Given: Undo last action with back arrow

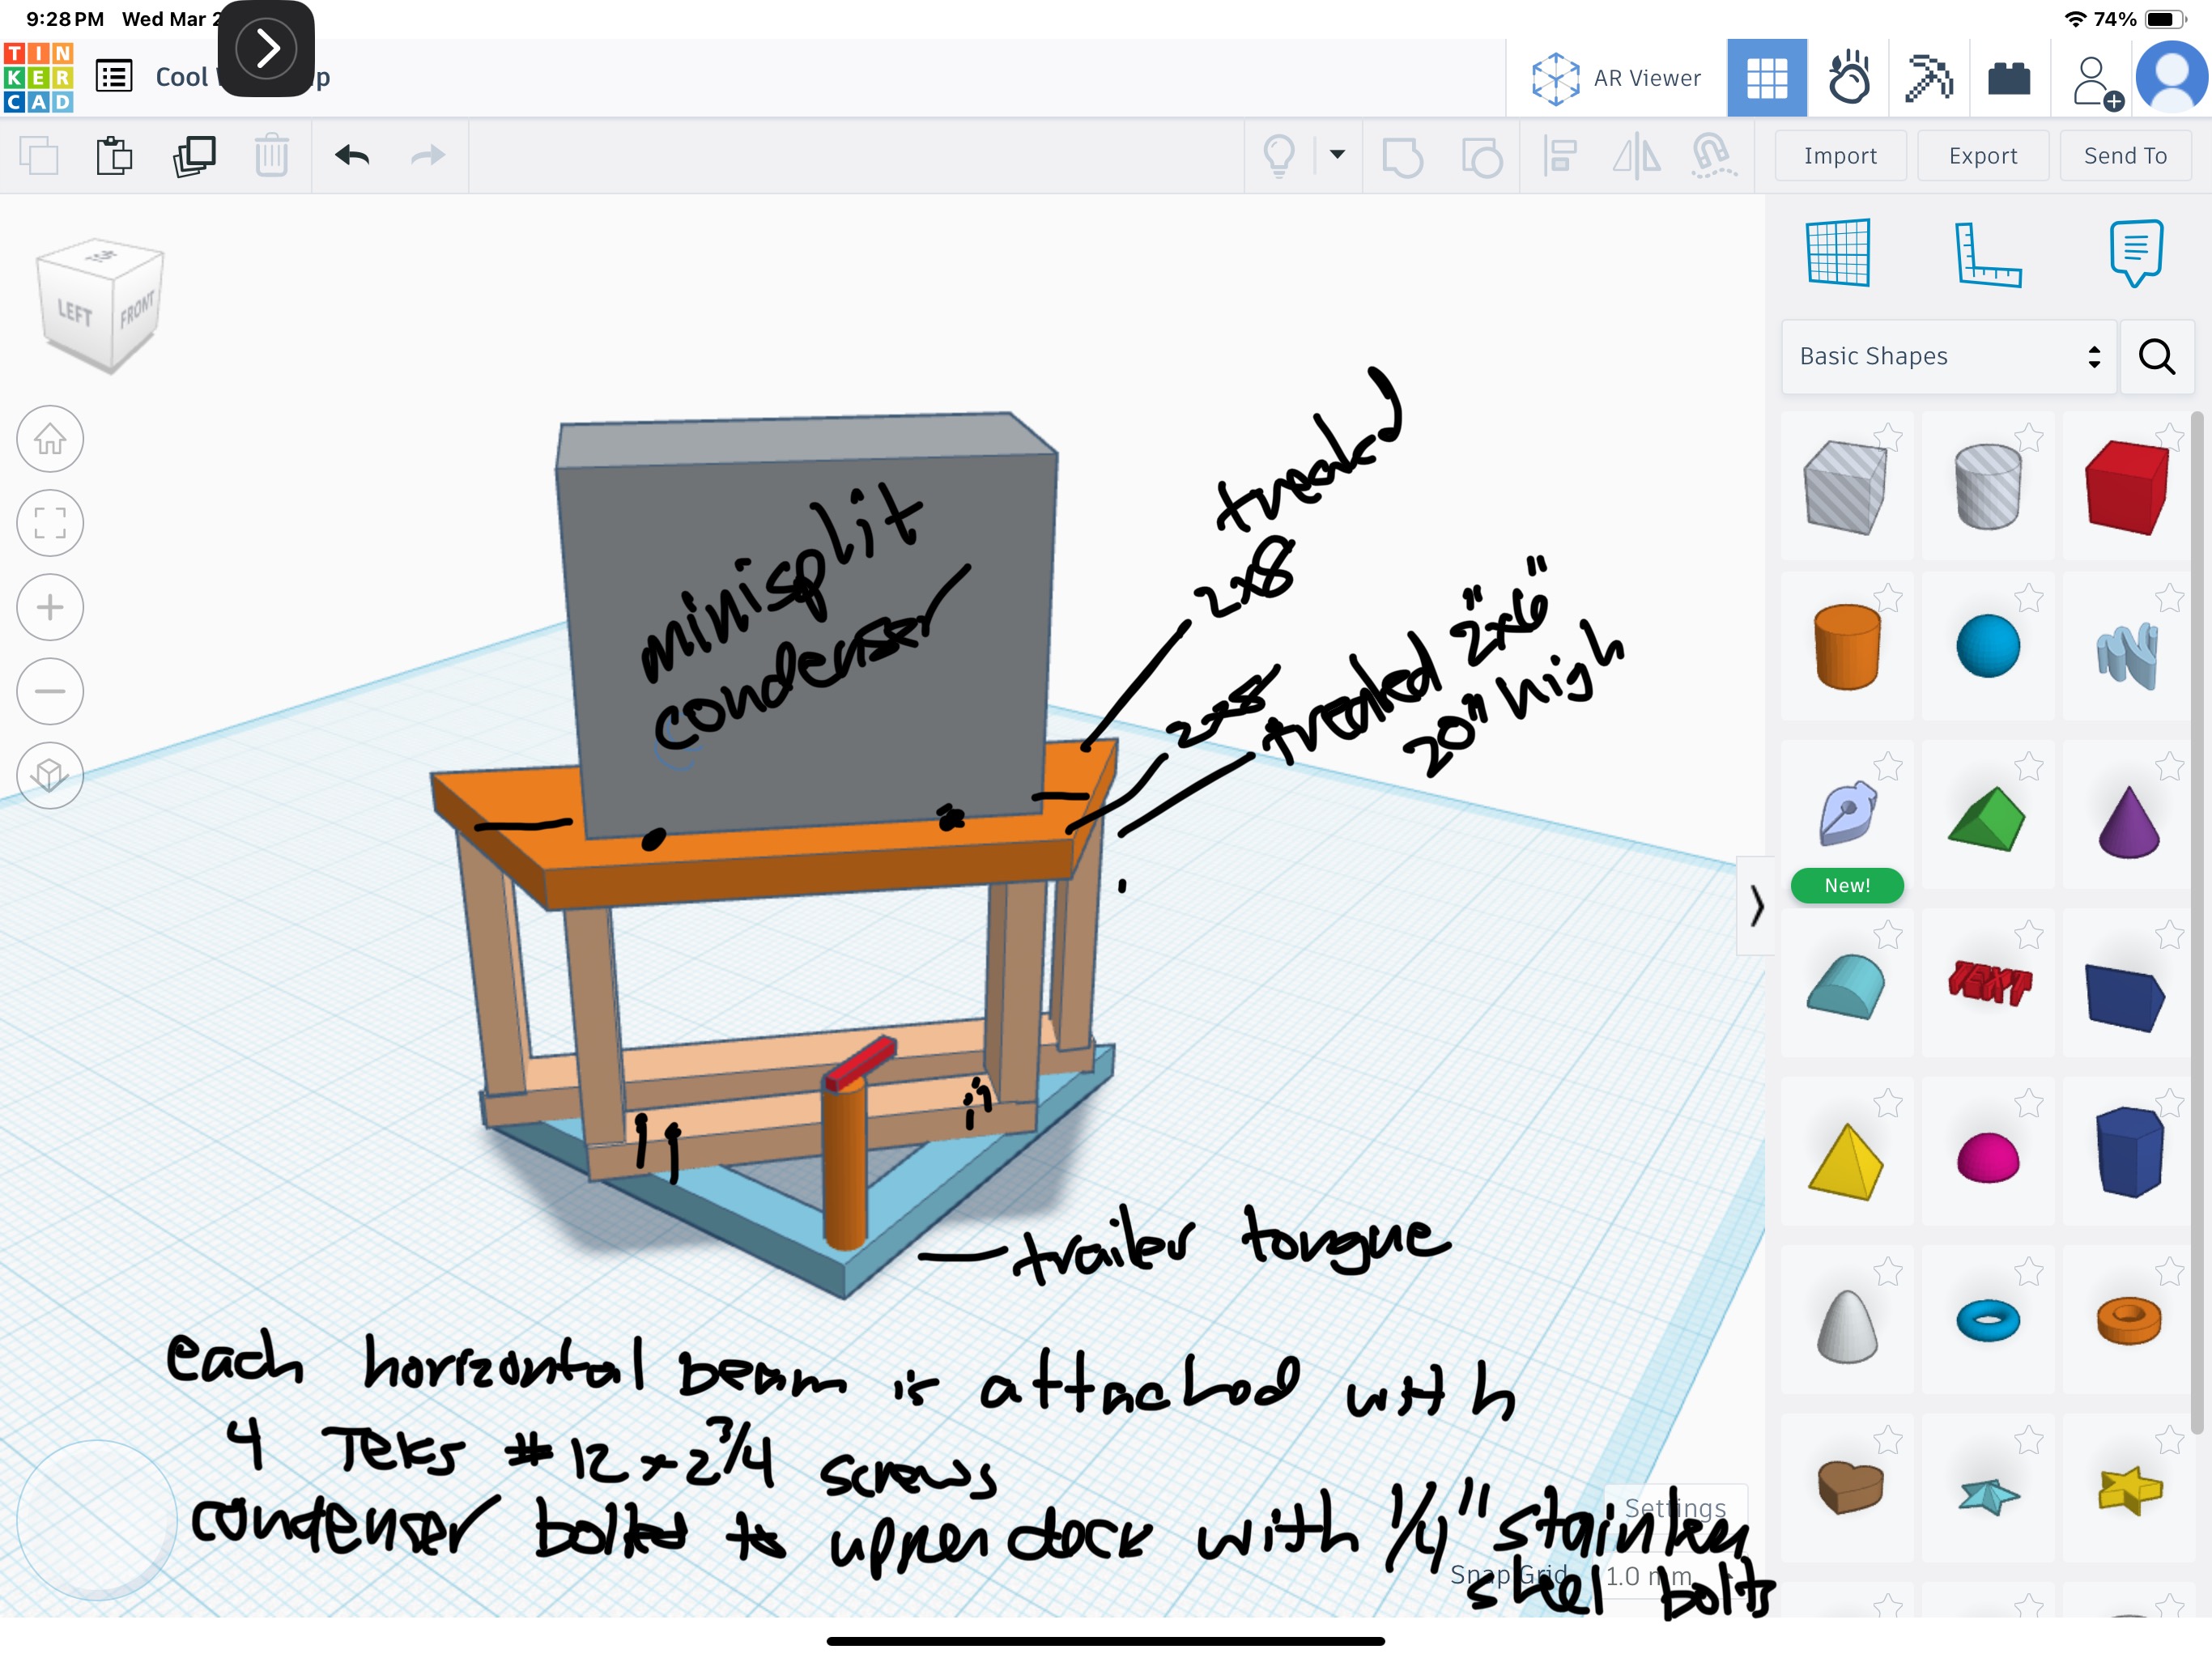Looking at the screenshot, I should click(352, 155).
